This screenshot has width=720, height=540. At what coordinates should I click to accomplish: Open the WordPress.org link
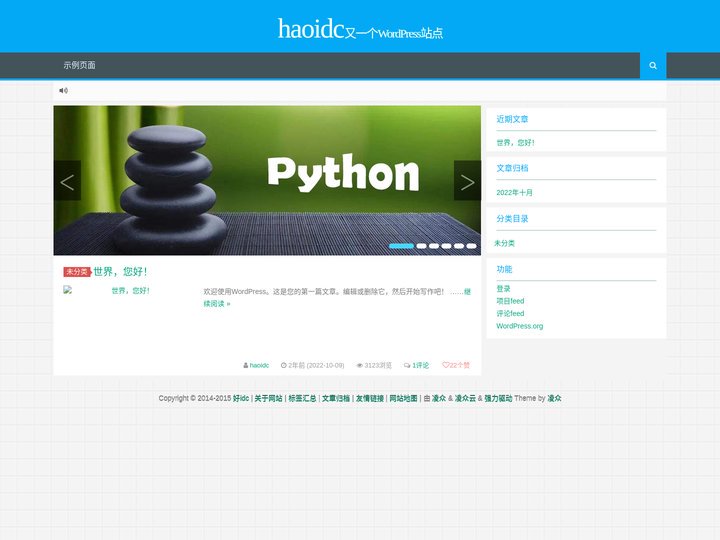click(519, 326)
